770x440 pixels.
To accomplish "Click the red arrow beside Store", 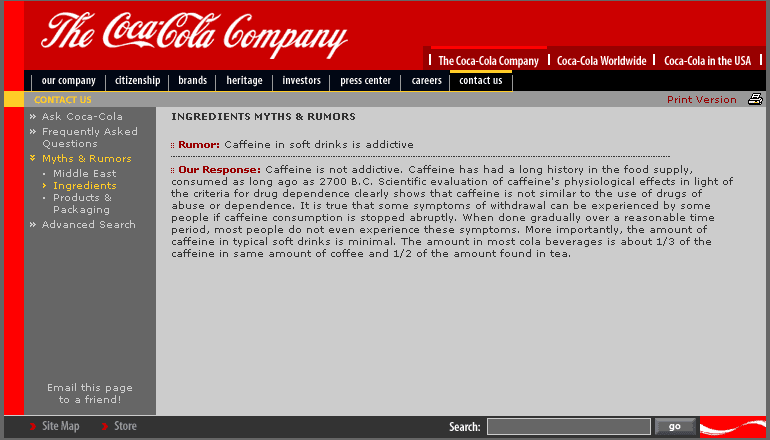I will coord(105,426).
